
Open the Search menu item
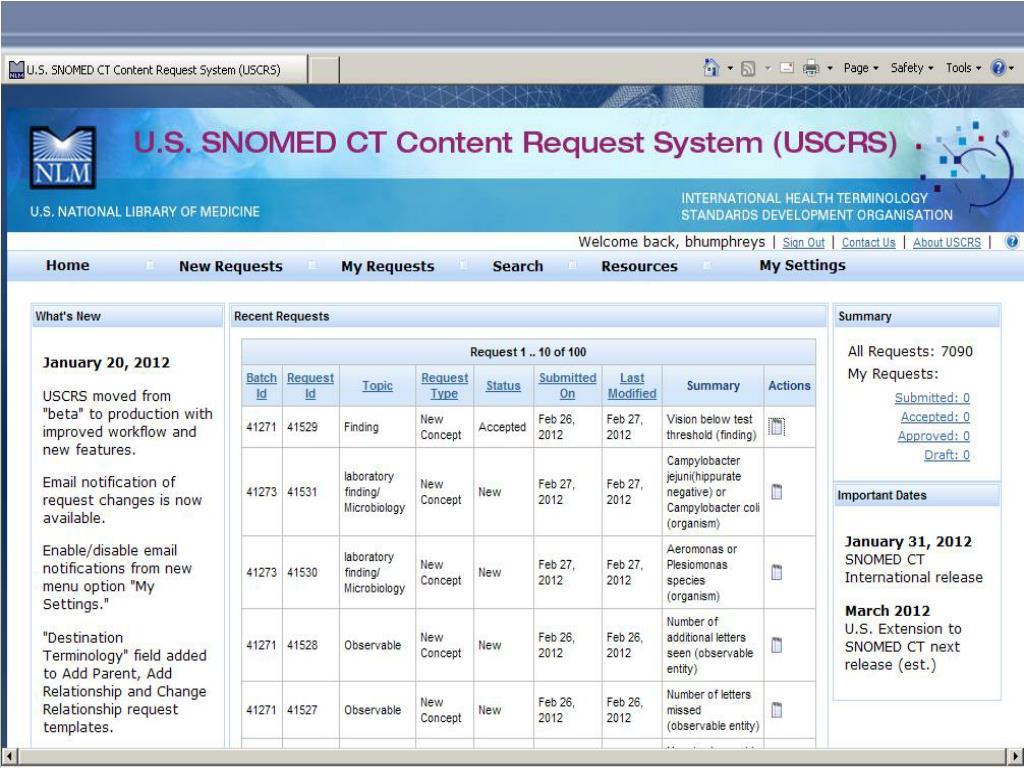click(517, 266)
